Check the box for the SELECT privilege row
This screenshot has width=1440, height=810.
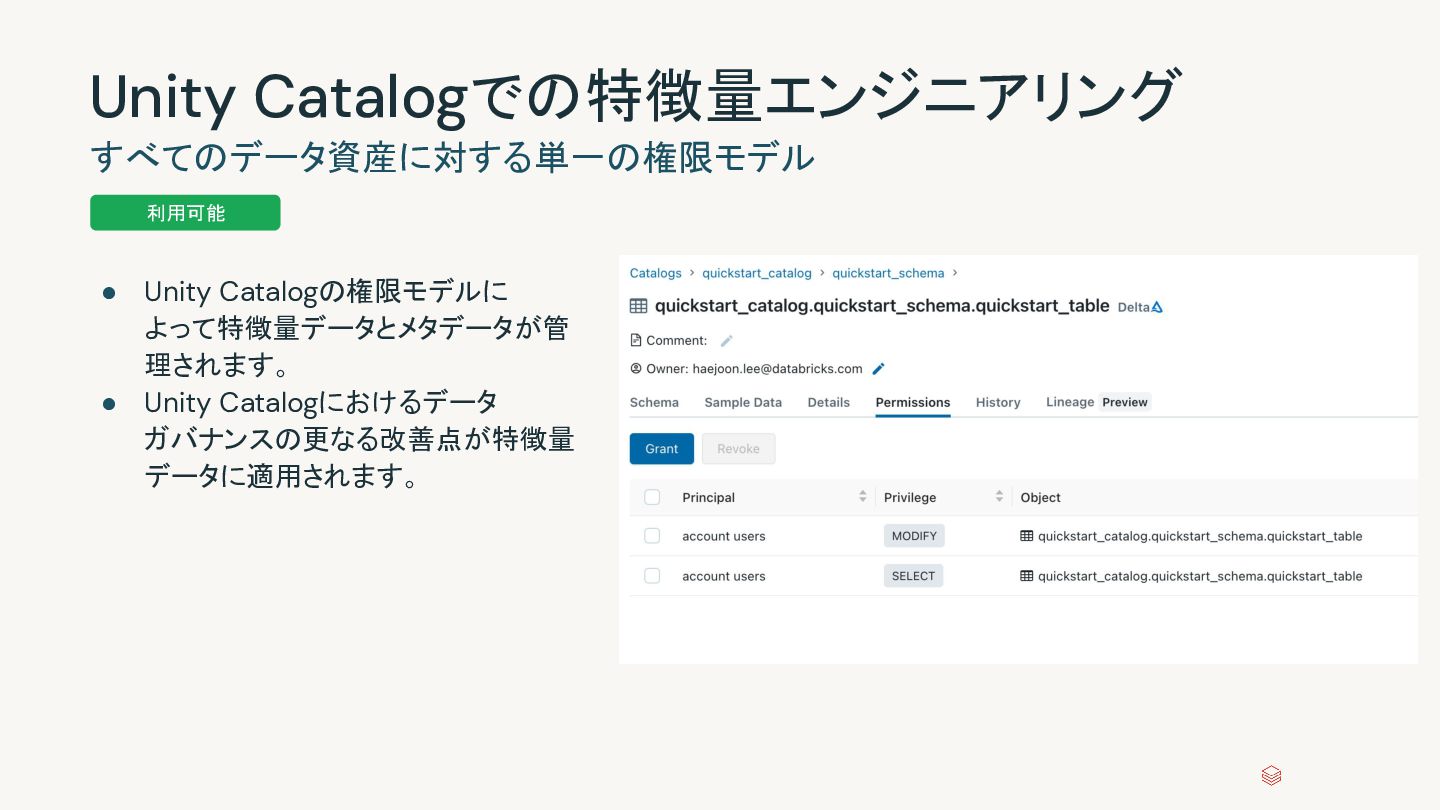point(652,576)
